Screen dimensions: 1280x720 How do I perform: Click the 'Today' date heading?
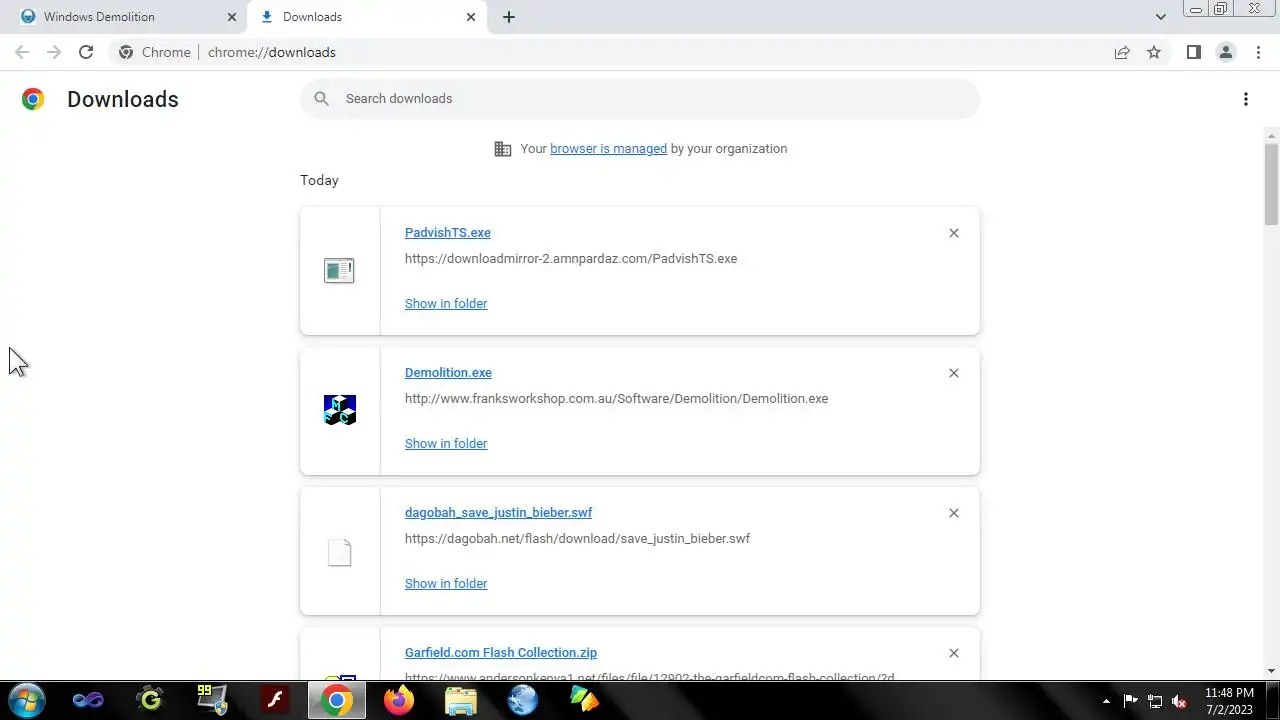coord(319,180)
